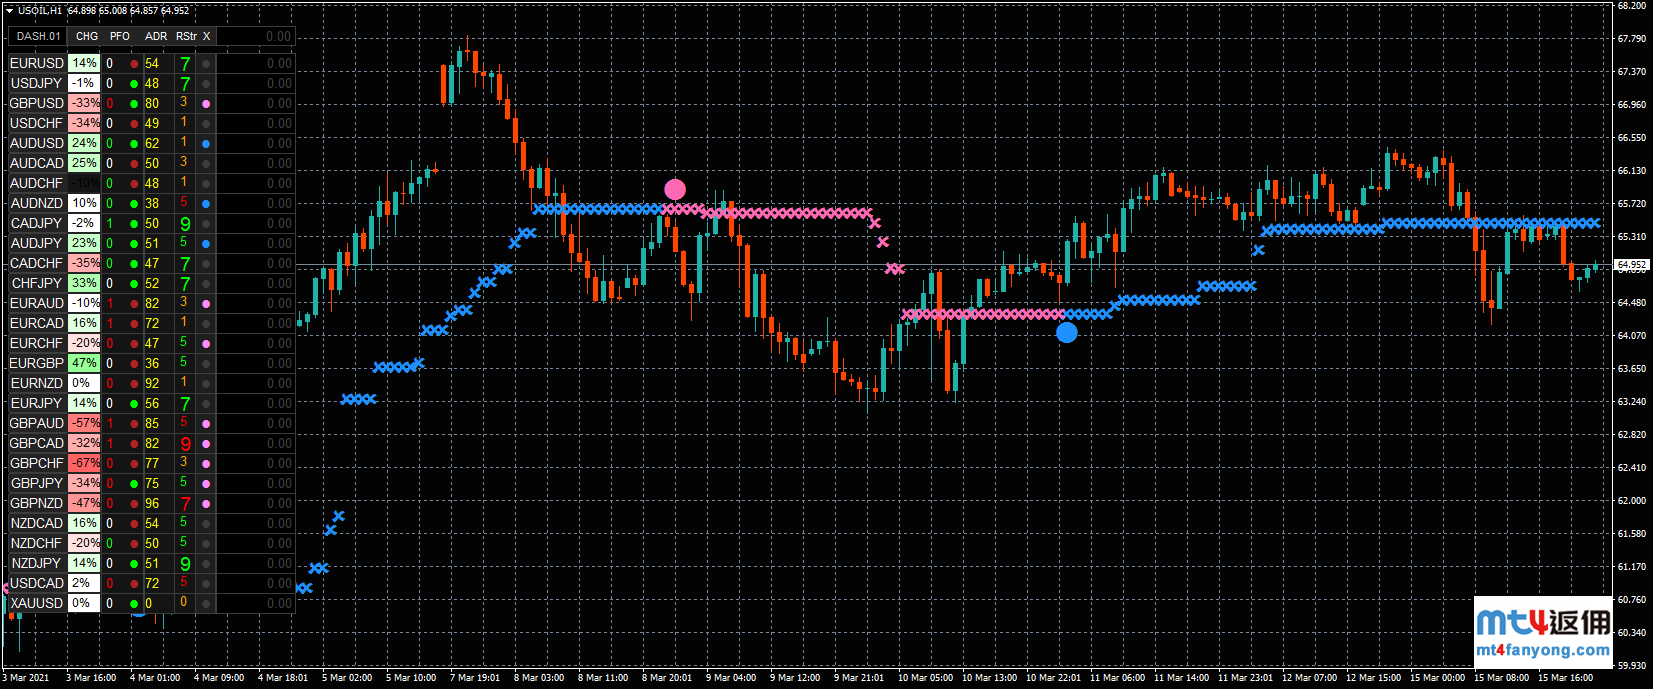Click the red -67% GBPCHF change cell
This screenshot has width=1653, height=689.
85,463
